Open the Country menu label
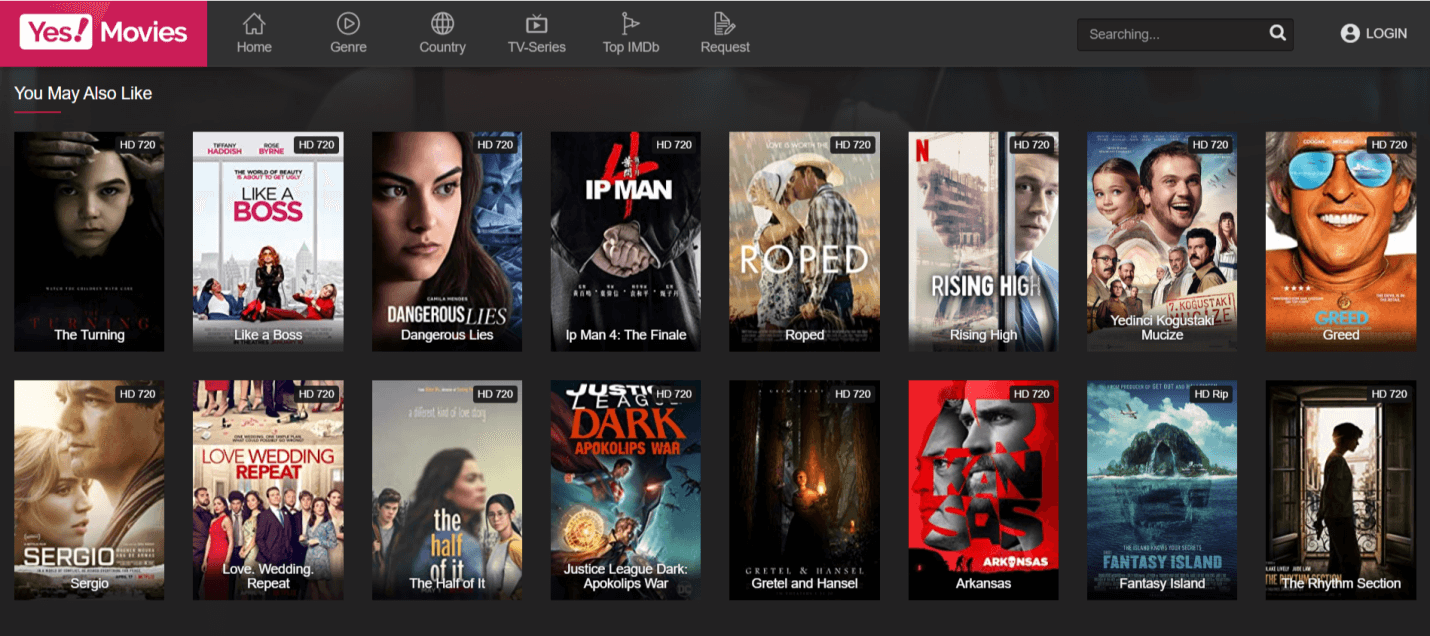This screenshot has height=636, width=1430. [442, 47]
